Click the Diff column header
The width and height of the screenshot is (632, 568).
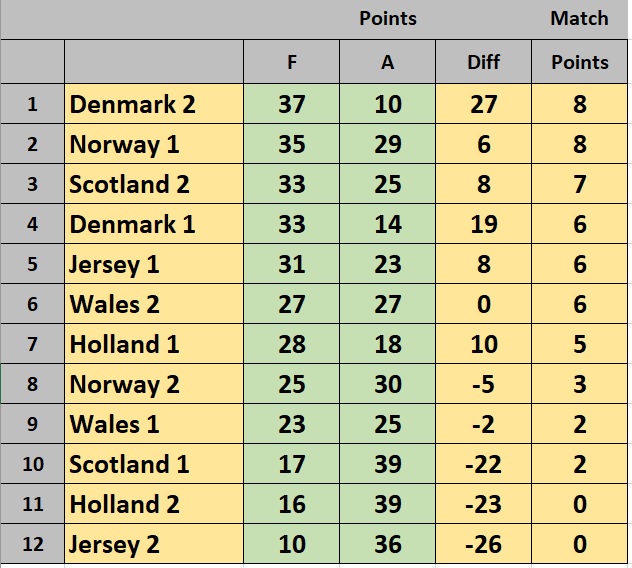tap(483, 62)
